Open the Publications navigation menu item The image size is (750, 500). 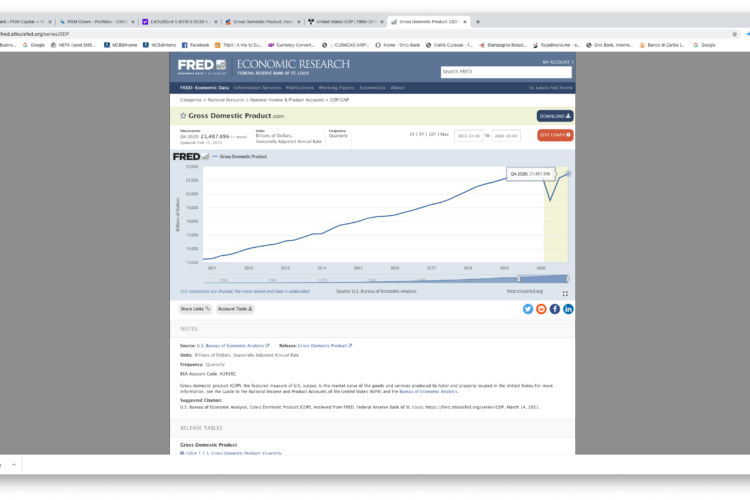(299, 88)
